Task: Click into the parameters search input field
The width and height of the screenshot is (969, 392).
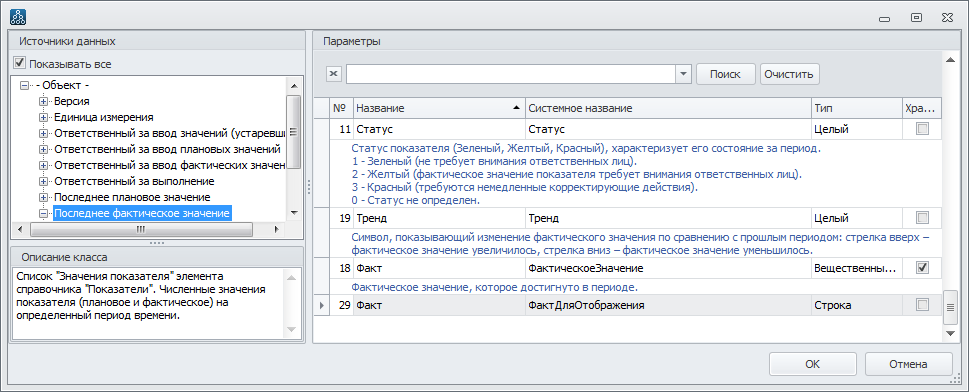Action: (x=511, y=74)
